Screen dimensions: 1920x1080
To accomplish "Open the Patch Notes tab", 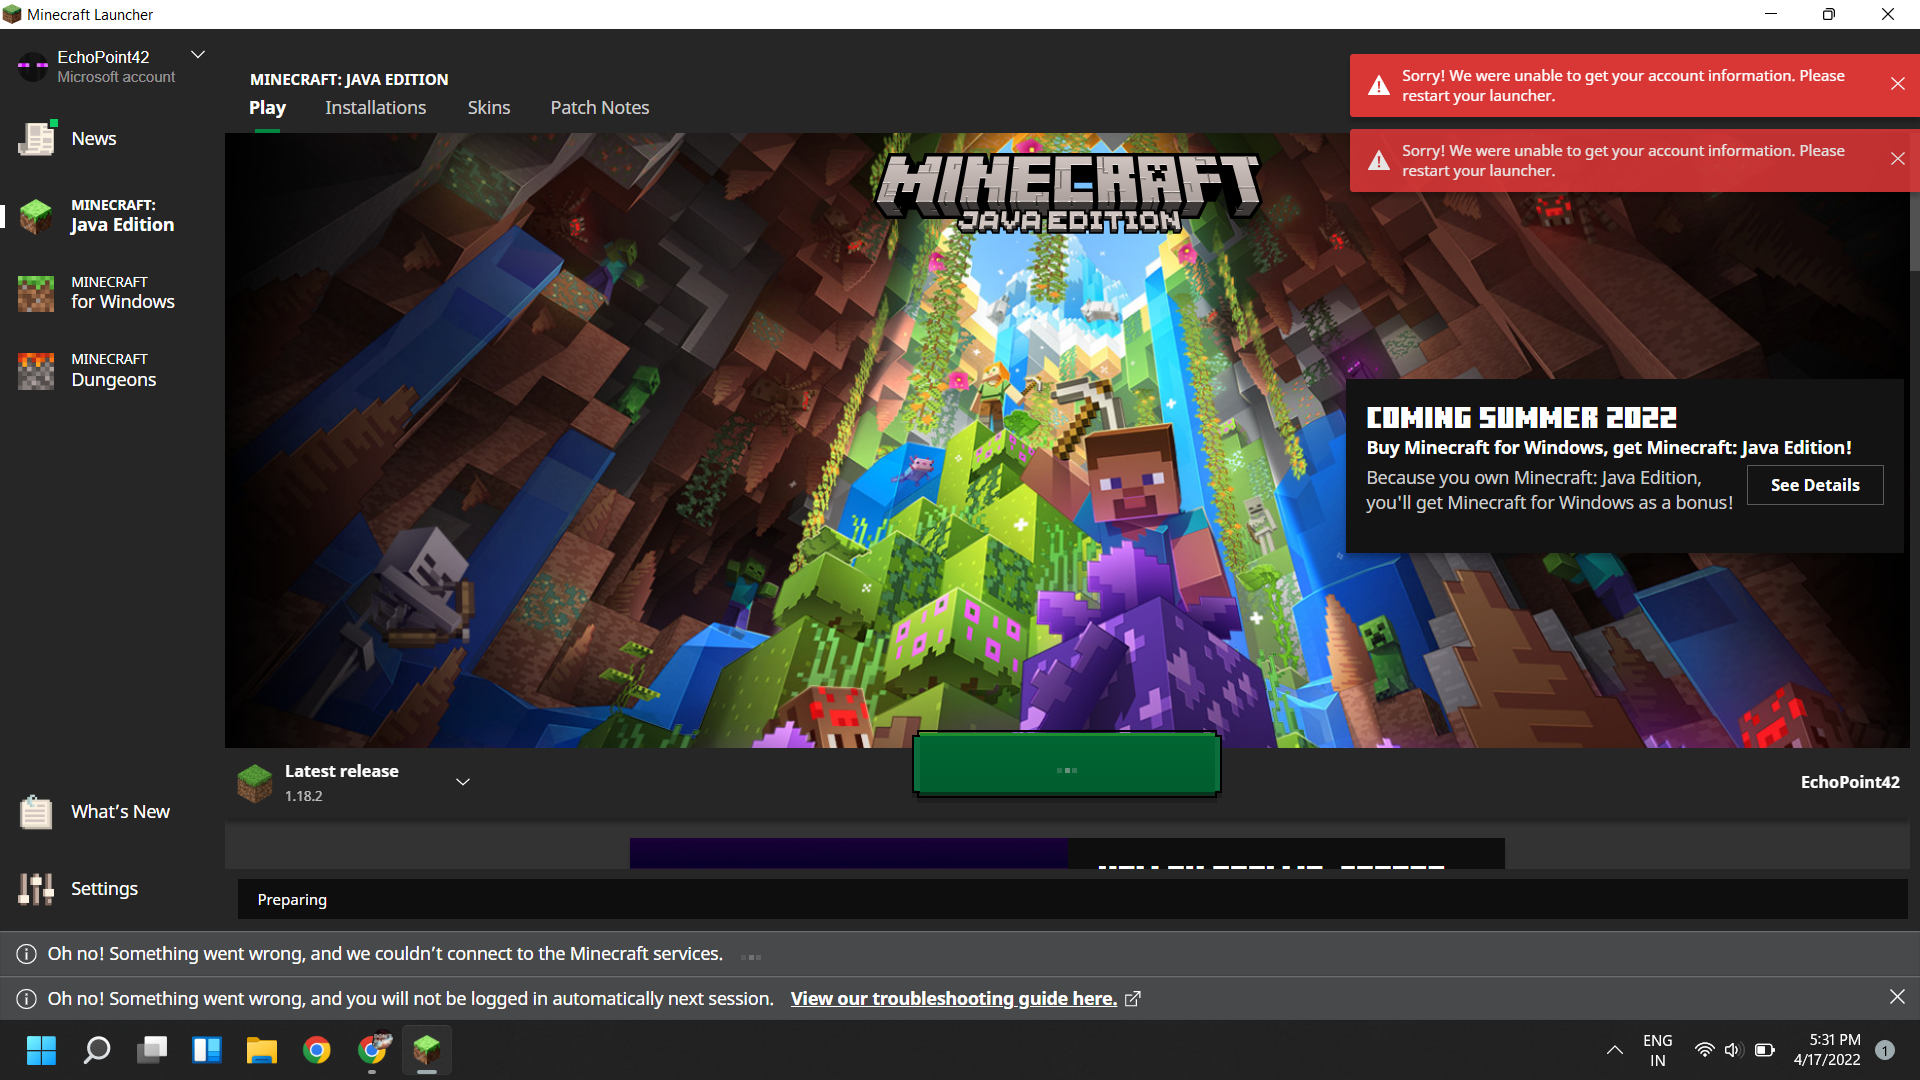I will (599, 108).
